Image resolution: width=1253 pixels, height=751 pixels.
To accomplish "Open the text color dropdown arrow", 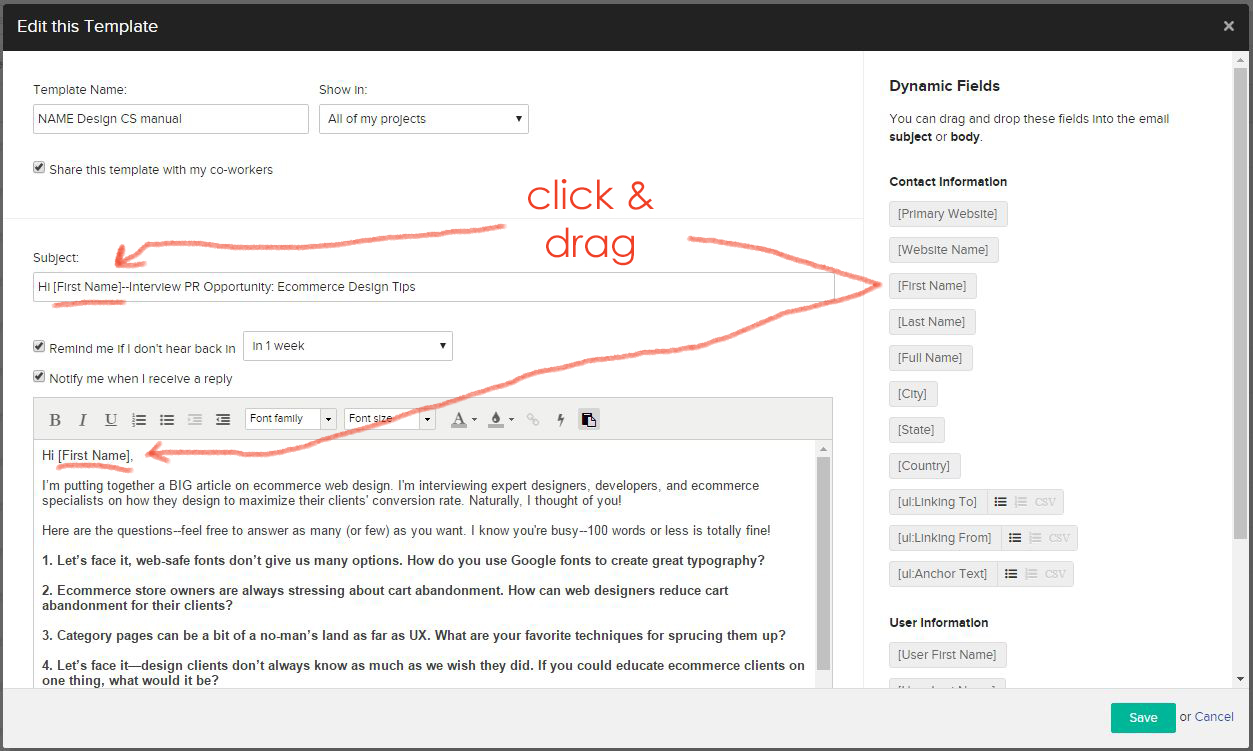I will pyautogui.click(x=474, y=420).
